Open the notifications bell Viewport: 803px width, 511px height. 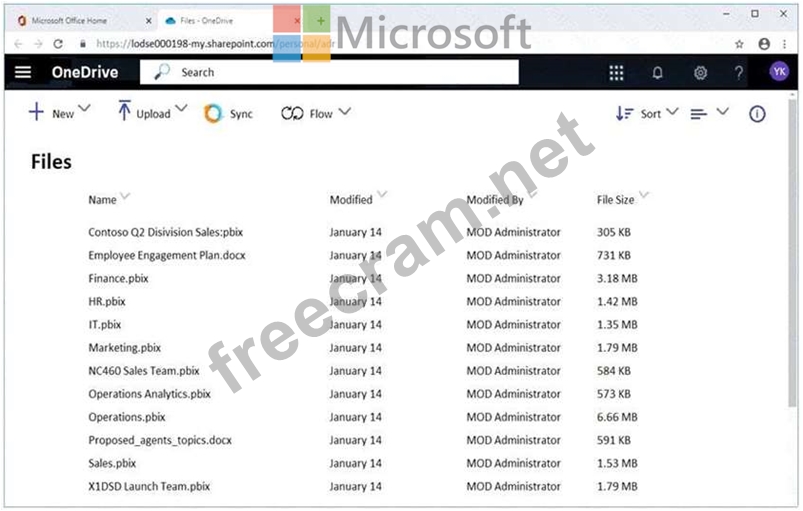658,73
